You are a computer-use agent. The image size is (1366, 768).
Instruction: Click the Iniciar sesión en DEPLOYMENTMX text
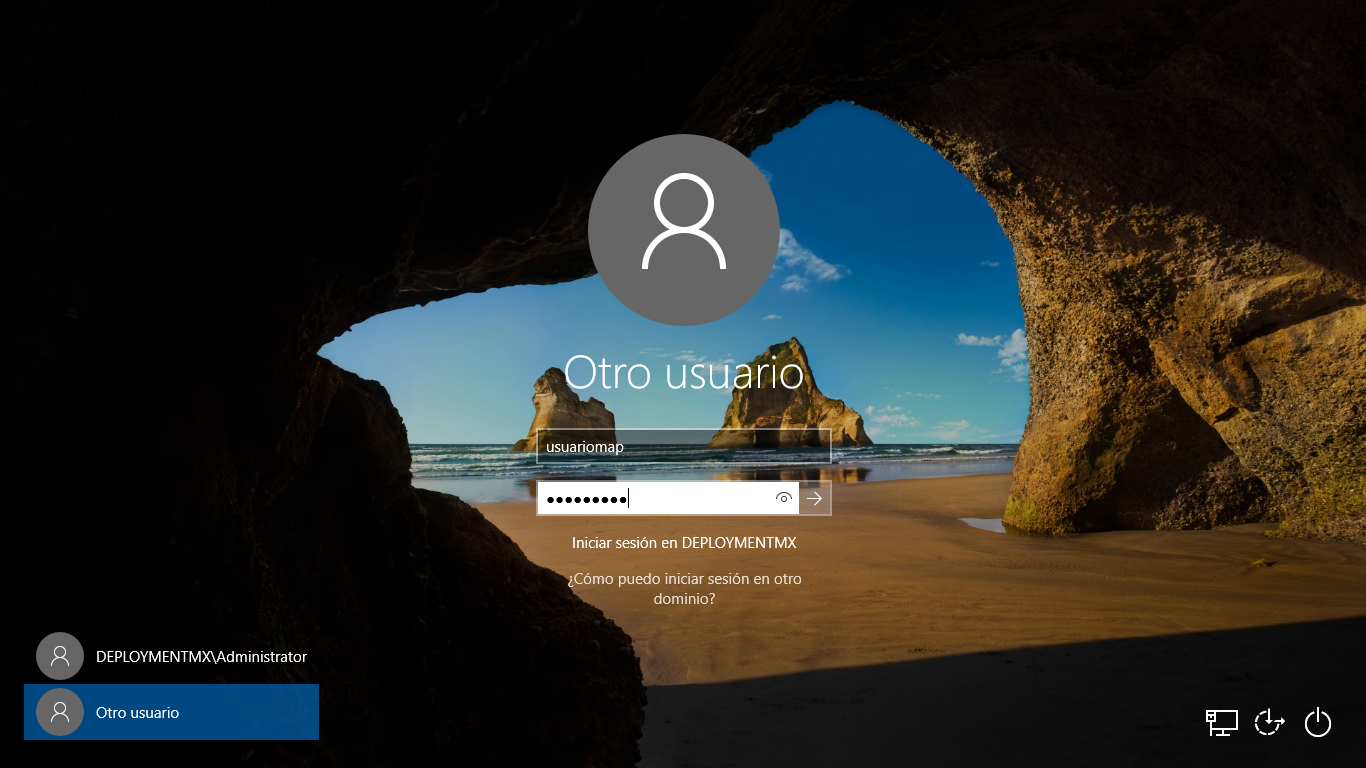click(684, 543)
